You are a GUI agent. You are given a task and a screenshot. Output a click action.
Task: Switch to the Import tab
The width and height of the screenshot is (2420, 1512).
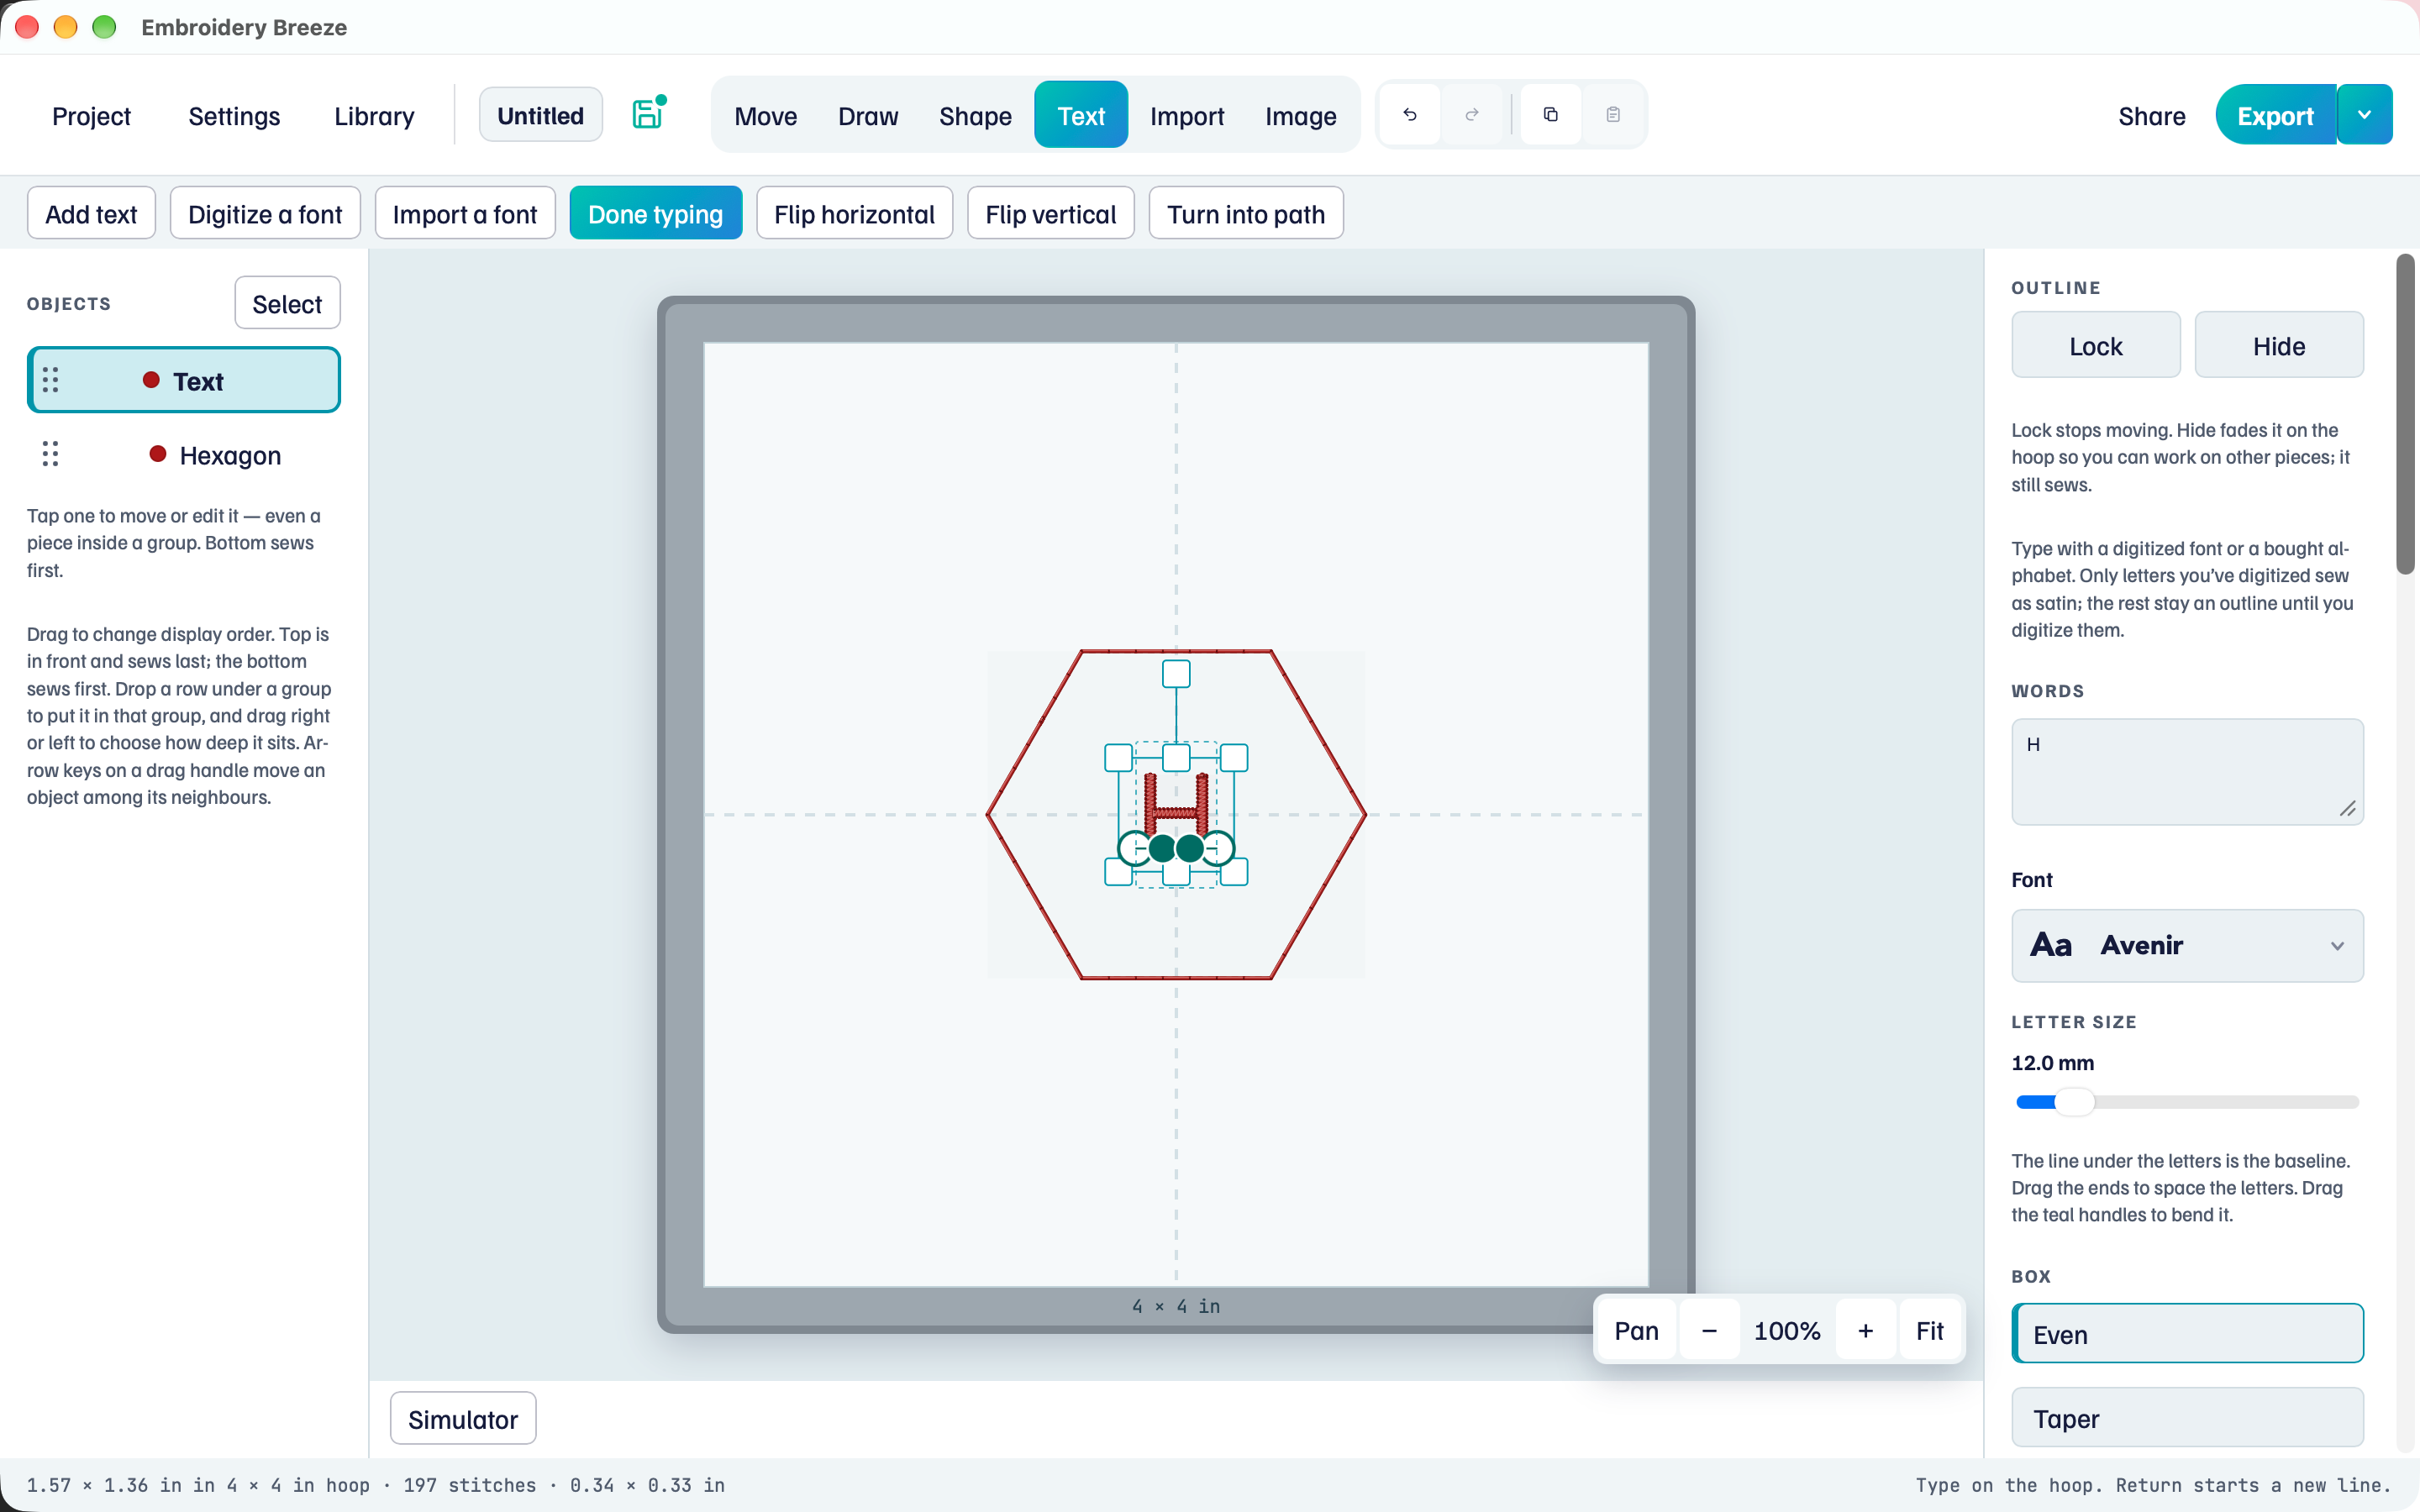tap(1187, 116)
